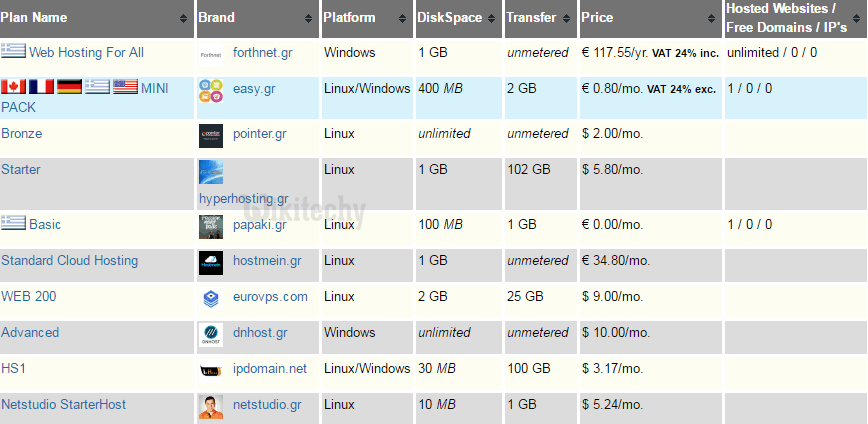The height and width of the screenshot is (424, 868).
Task: Click the Price column header
Action: [x=597, y=18]
